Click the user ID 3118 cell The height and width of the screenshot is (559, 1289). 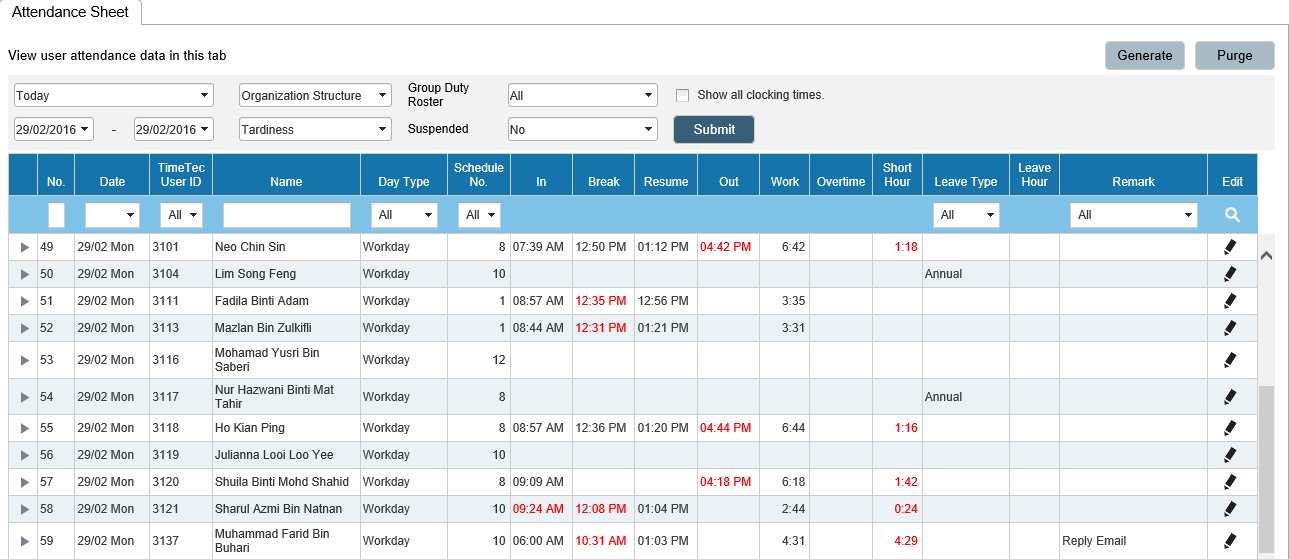181,428
